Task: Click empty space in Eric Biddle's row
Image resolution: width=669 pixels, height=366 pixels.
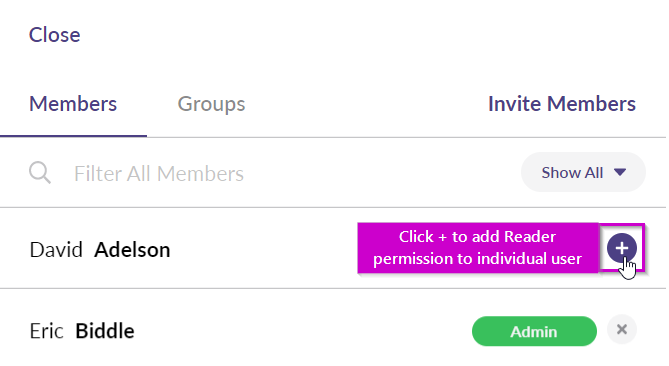Action: click(299, 331)
